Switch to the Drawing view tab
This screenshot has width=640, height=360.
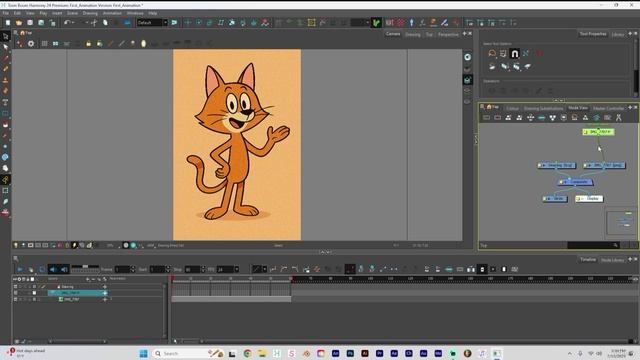click(x=413, y=35)
